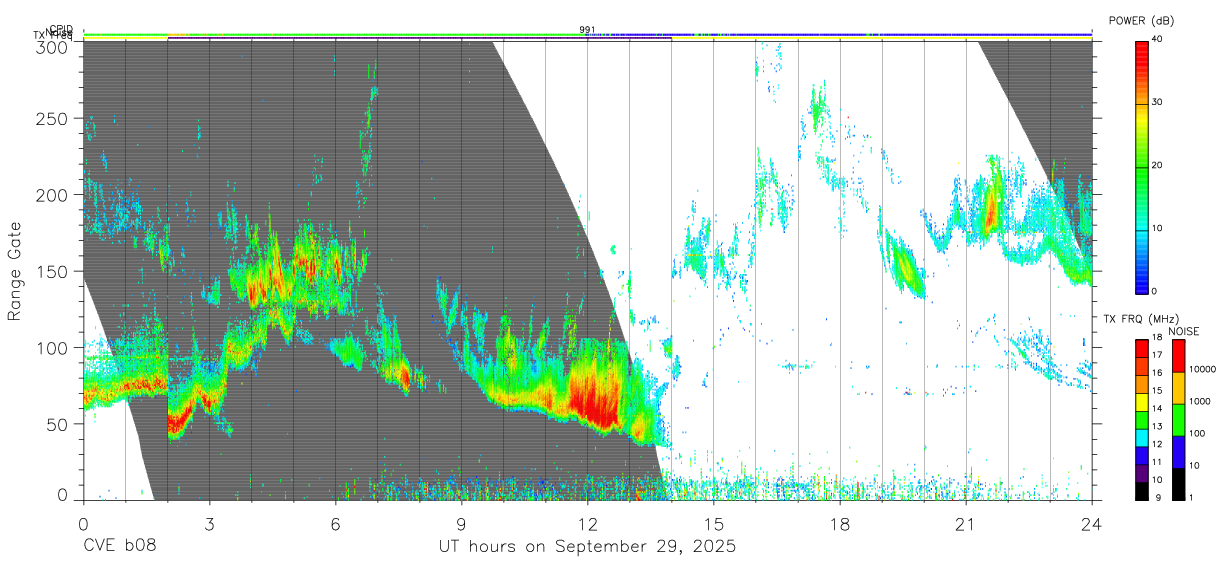Click the 150 range gate tick label
Viewport: 1228px width, 567px height.
(x=52, y=271)
